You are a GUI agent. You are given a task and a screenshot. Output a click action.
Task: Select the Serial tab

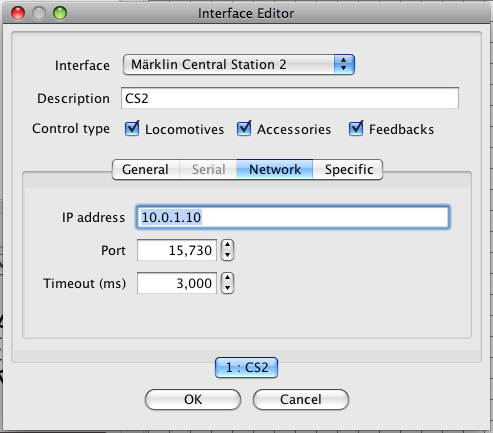(x=208, y=169)
